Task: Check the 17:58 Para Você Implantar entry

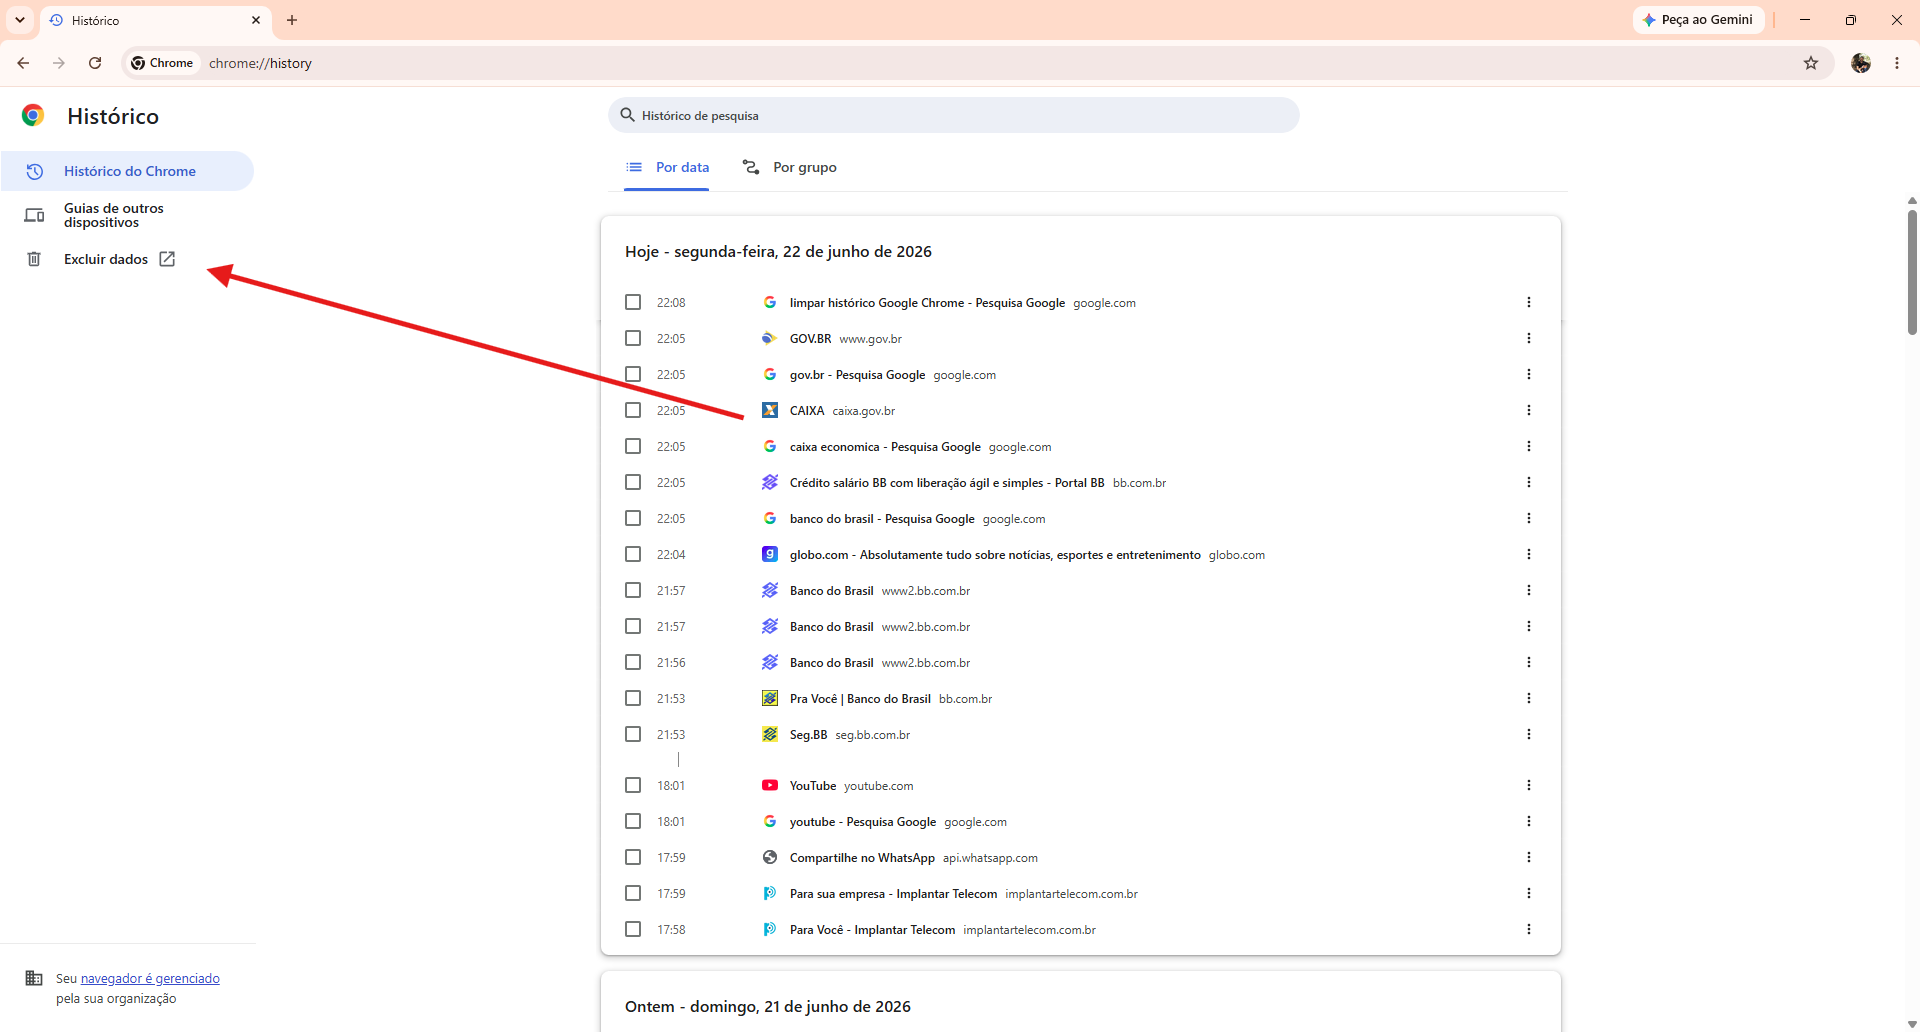Action: [633, 929]
